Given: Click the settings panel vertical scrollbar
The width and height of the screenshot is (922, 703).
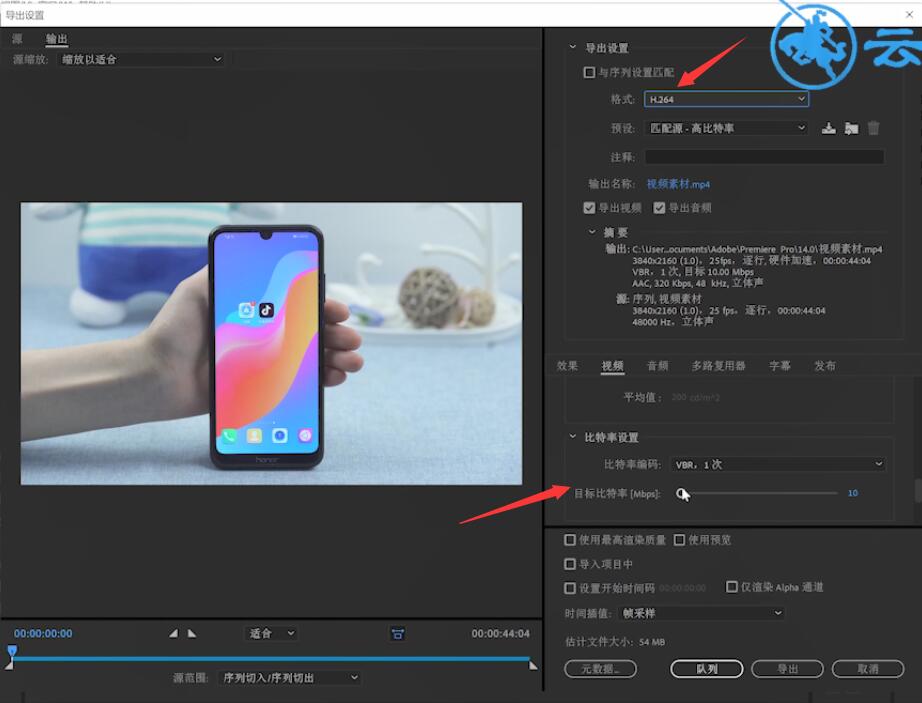Looking at the screenshot, I should click(918, 491).
